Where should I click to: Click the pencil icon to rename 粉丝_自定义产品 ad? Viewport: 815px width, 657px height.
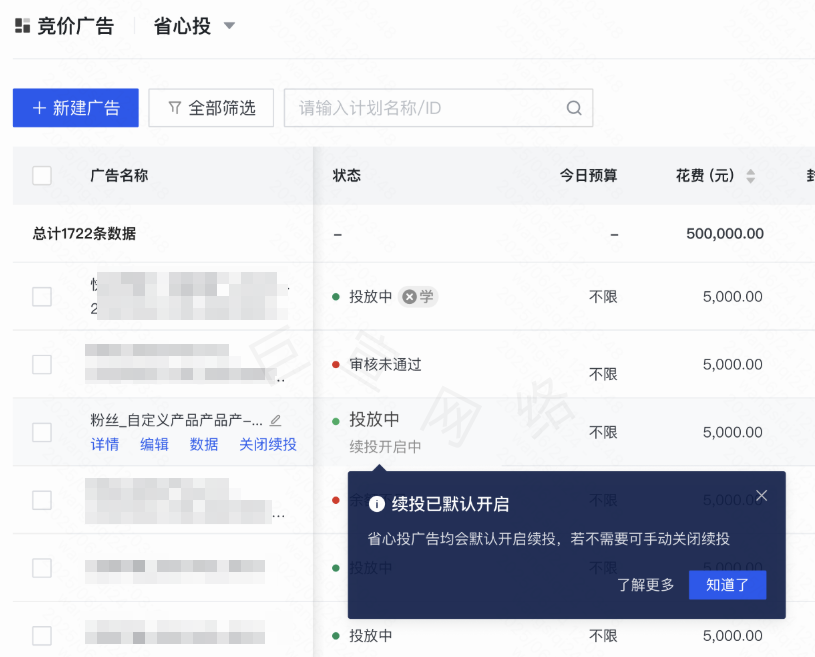click(274, 420)
